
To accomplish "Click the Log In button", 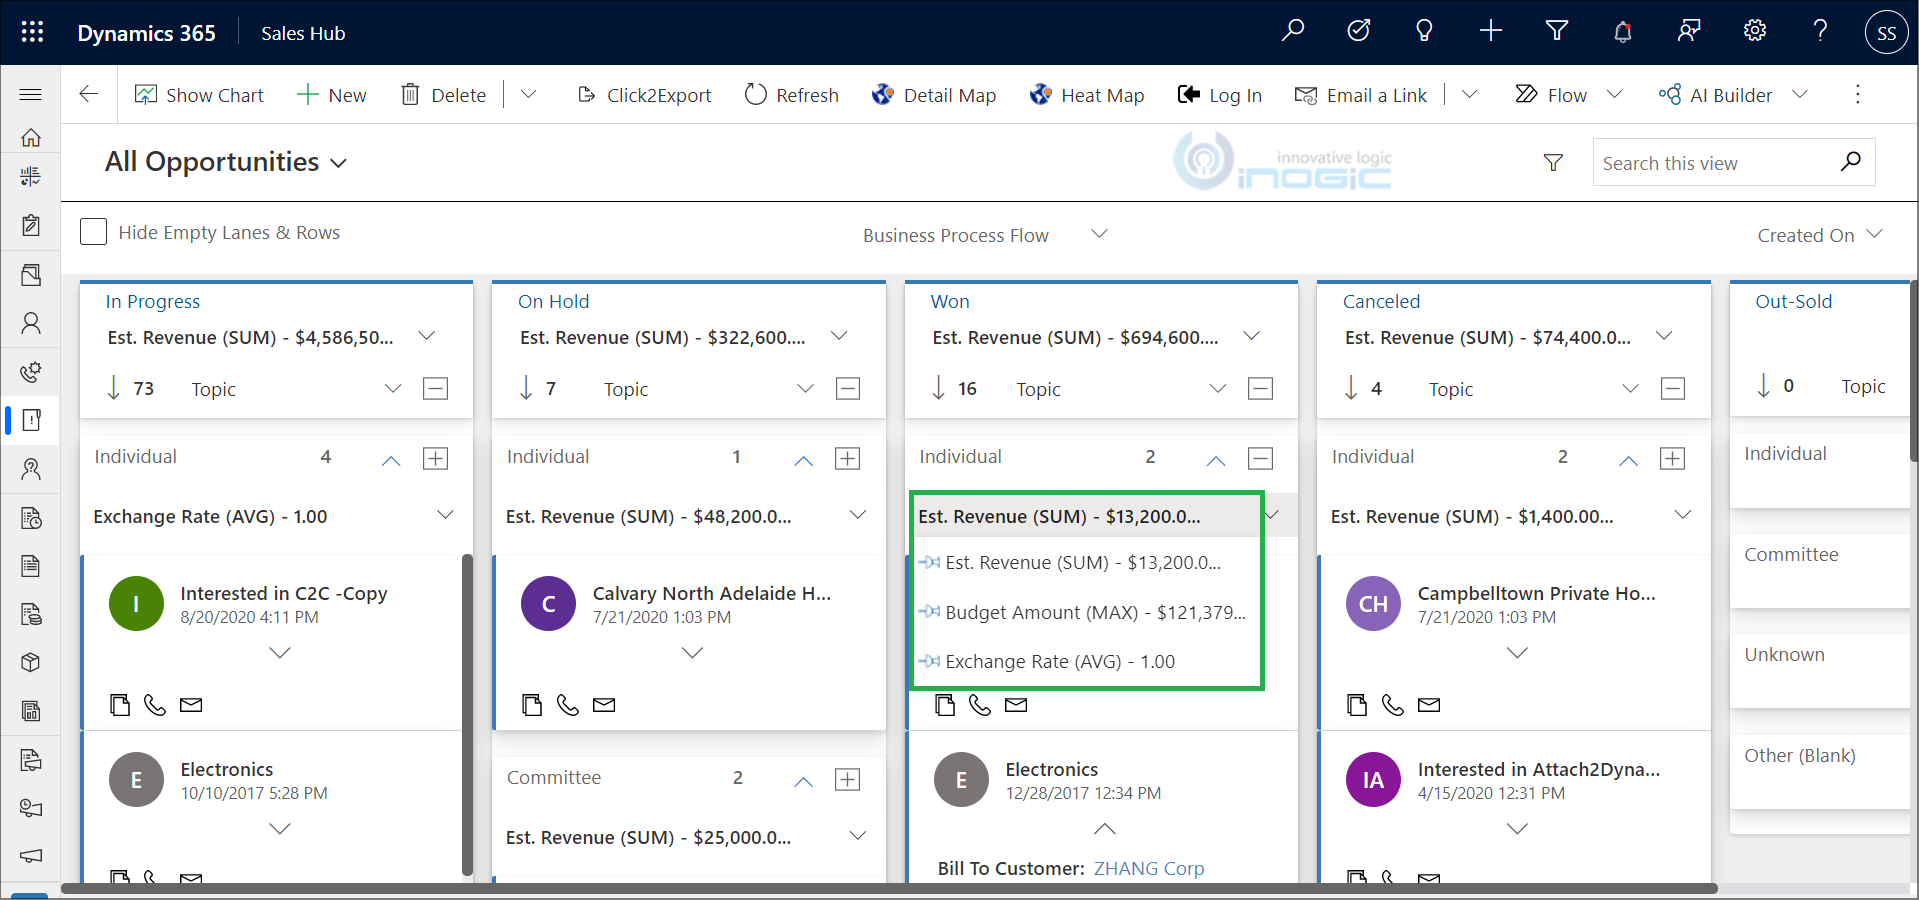I will [x=1220, y=95].
